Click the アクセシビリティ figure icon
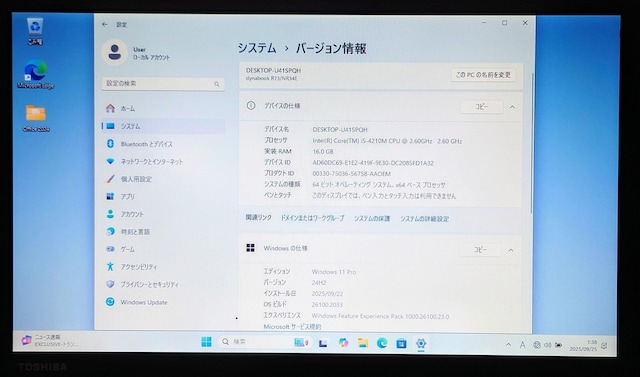Viewport: 640px width, 377px height. [x=110, y=266]
